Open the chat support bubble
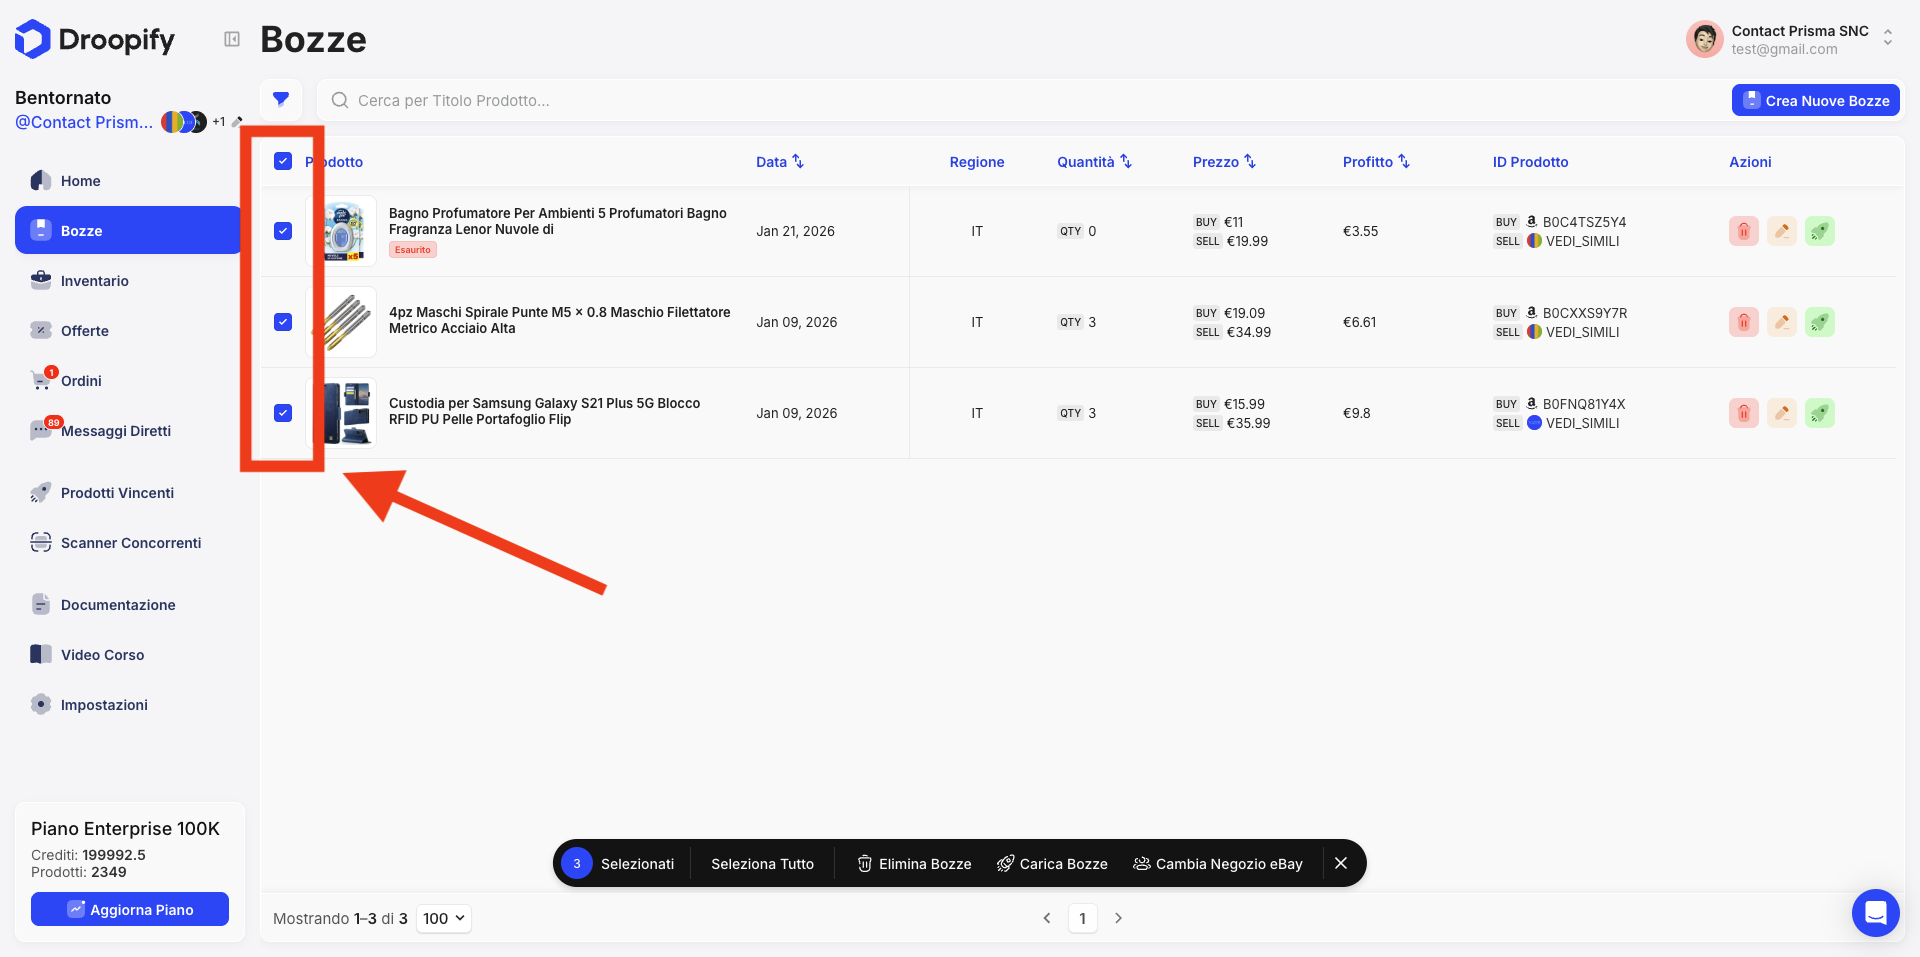The image size is (1920, 957). (x=1875, y=912)
